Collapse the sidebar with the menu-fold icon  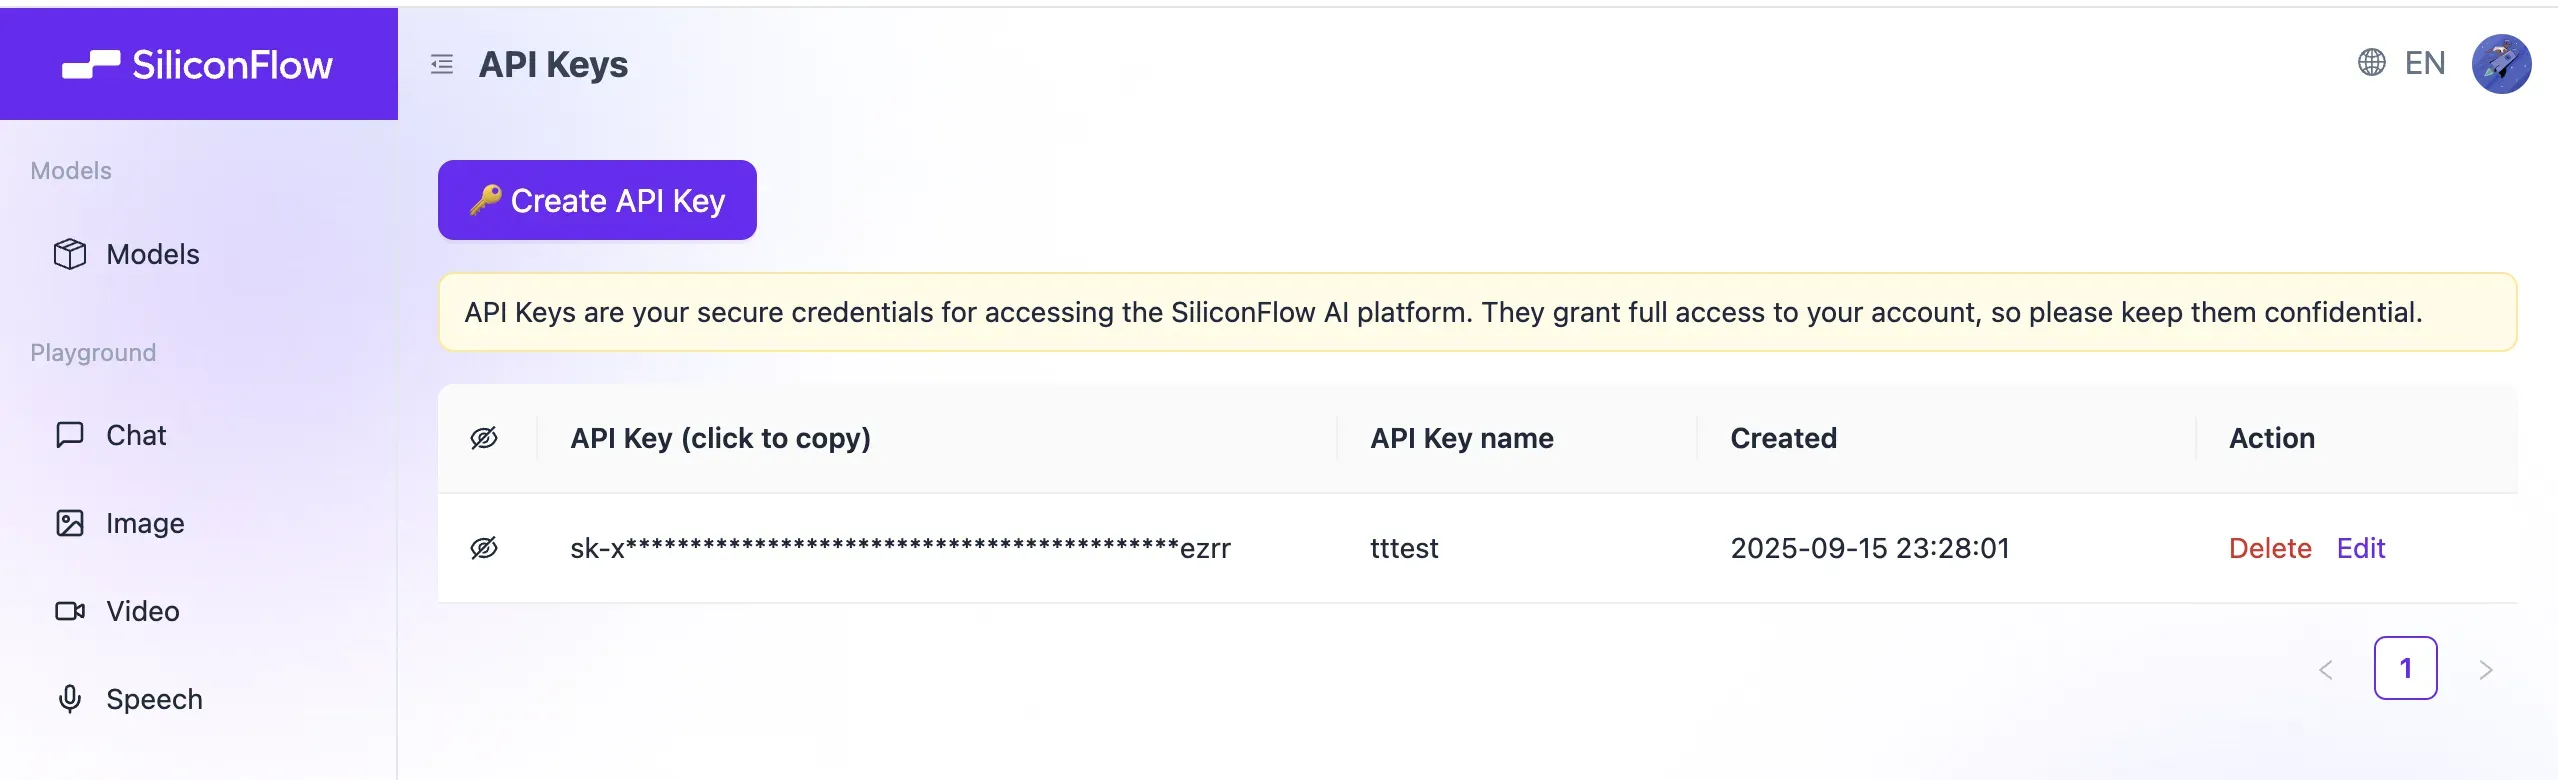click(442, 65)
